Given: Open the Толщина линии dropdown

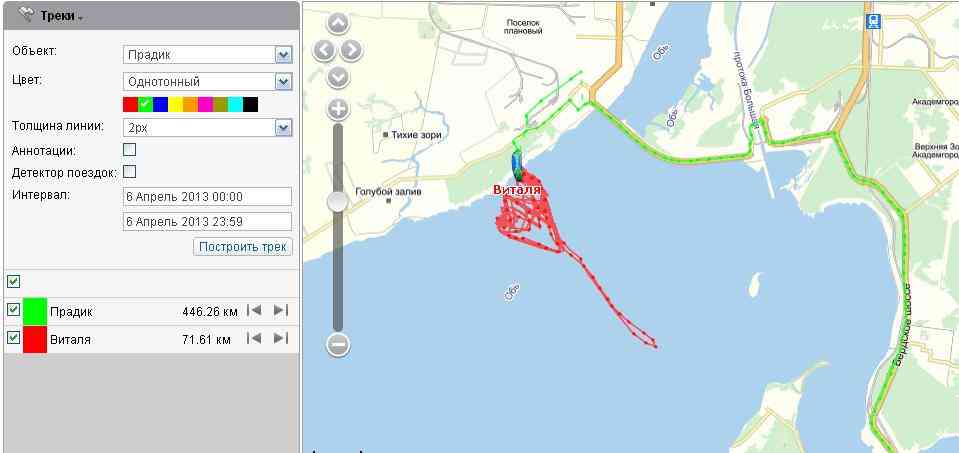Looking at the screenshot, I should click(x=207, y=127).
